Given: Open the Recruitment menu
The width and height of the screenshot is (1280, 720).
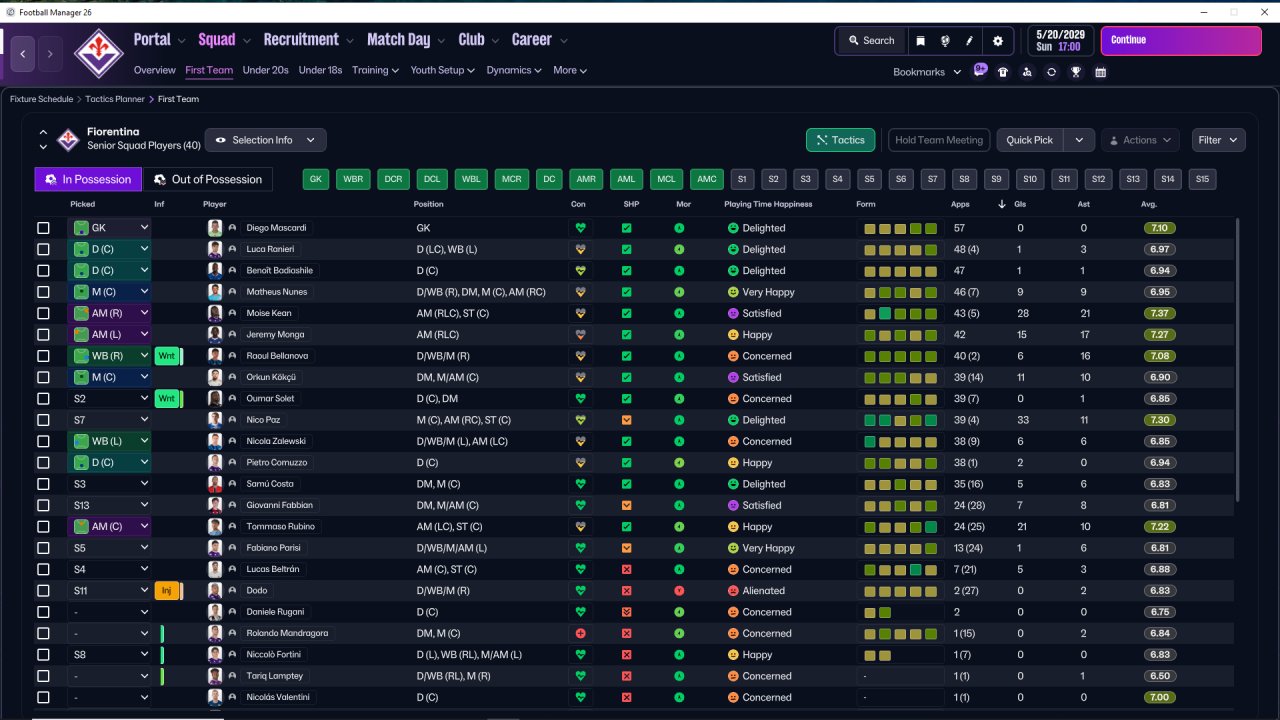Looking at the screenshot, I should (308, 40).
